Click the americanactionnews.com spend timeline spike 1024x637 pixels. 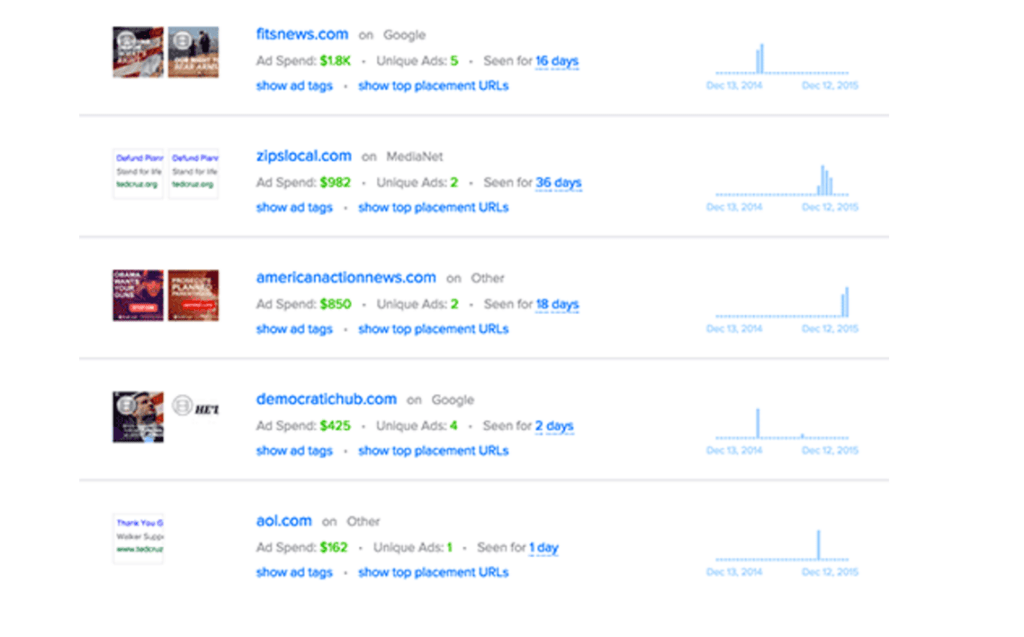click(x=845, y=302)
